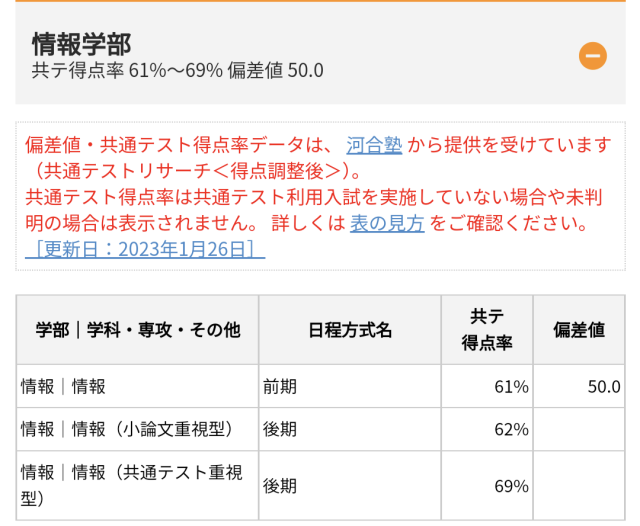640x526 pixels.
Task: Click the 62% score cell
Action: (x=508, y=429)
